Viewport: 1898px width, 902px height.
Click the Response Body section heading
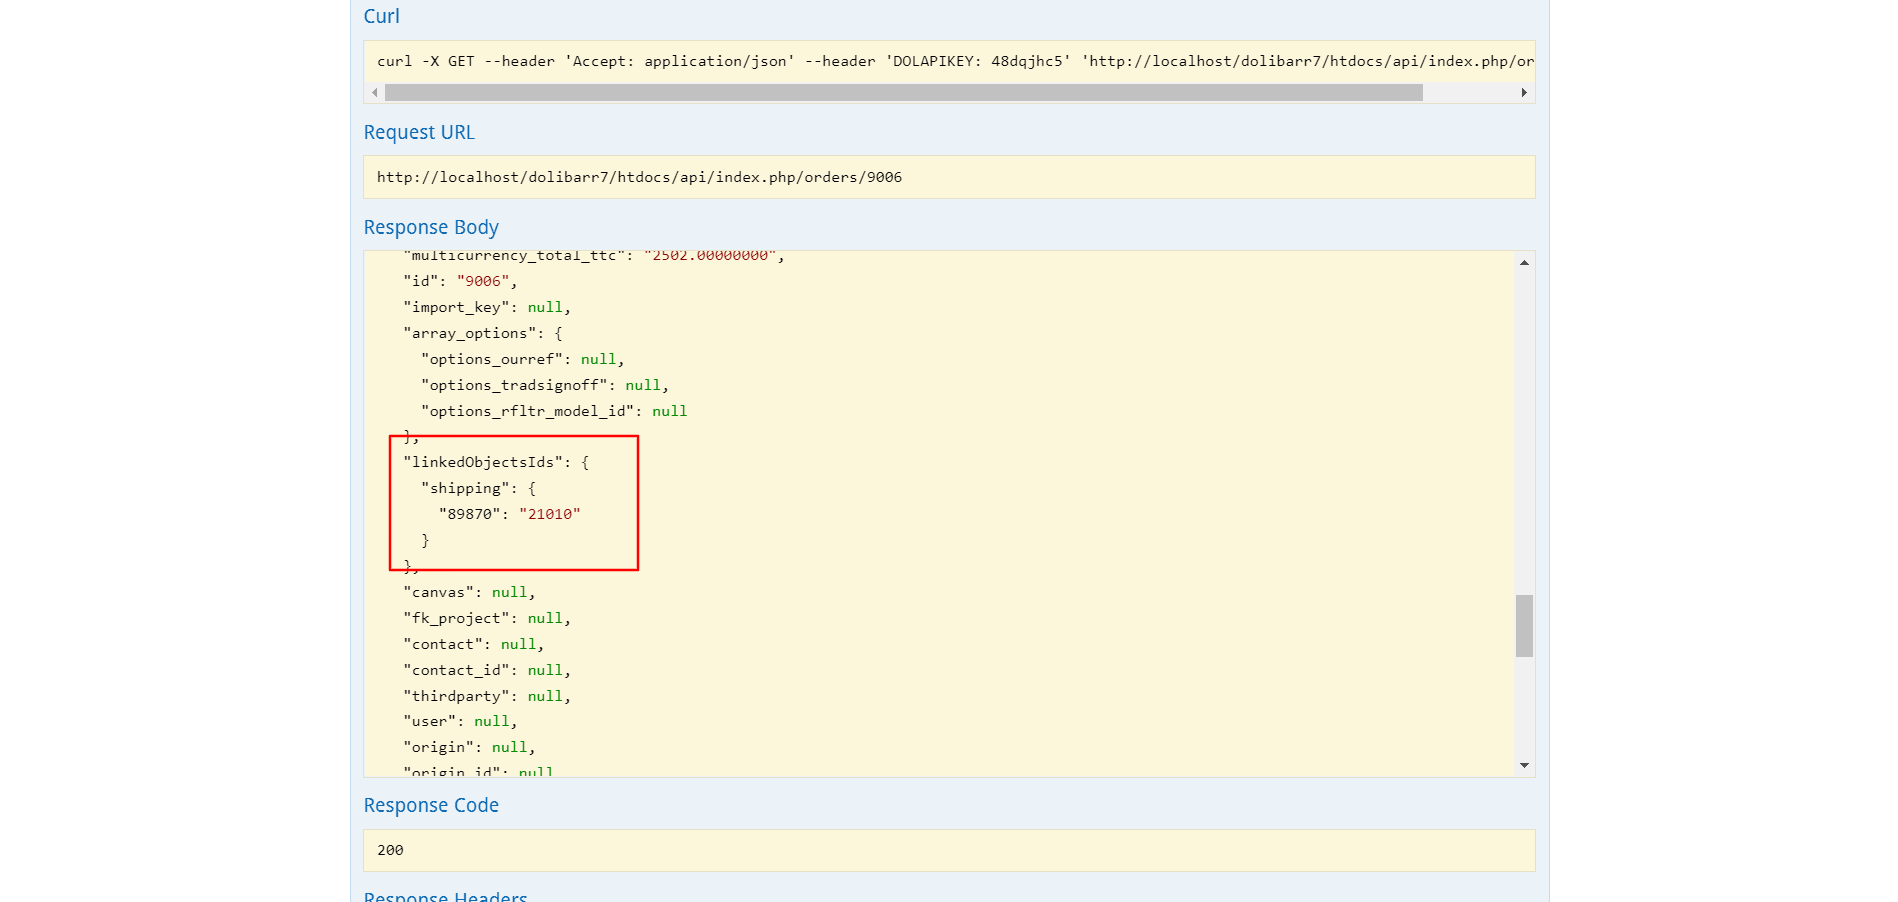[x=431, y=227]
